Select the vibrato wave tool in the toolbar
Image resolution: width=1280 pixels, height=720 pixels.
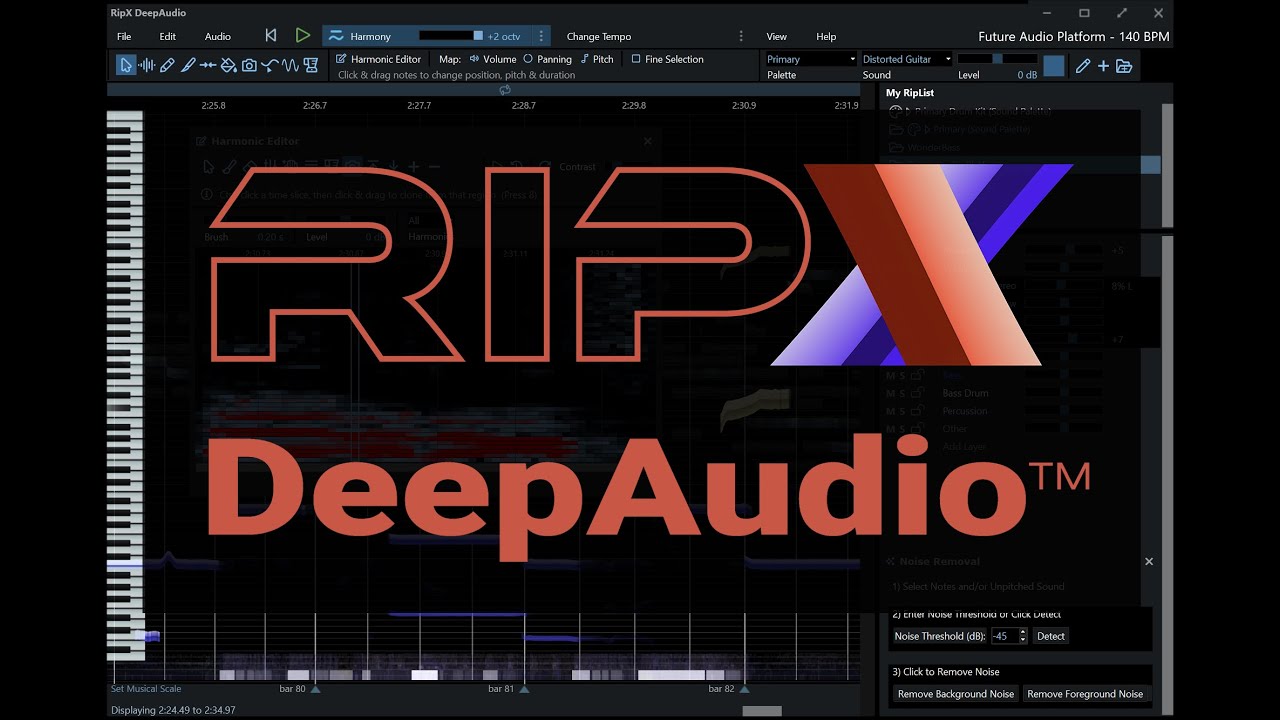(288, 63)
